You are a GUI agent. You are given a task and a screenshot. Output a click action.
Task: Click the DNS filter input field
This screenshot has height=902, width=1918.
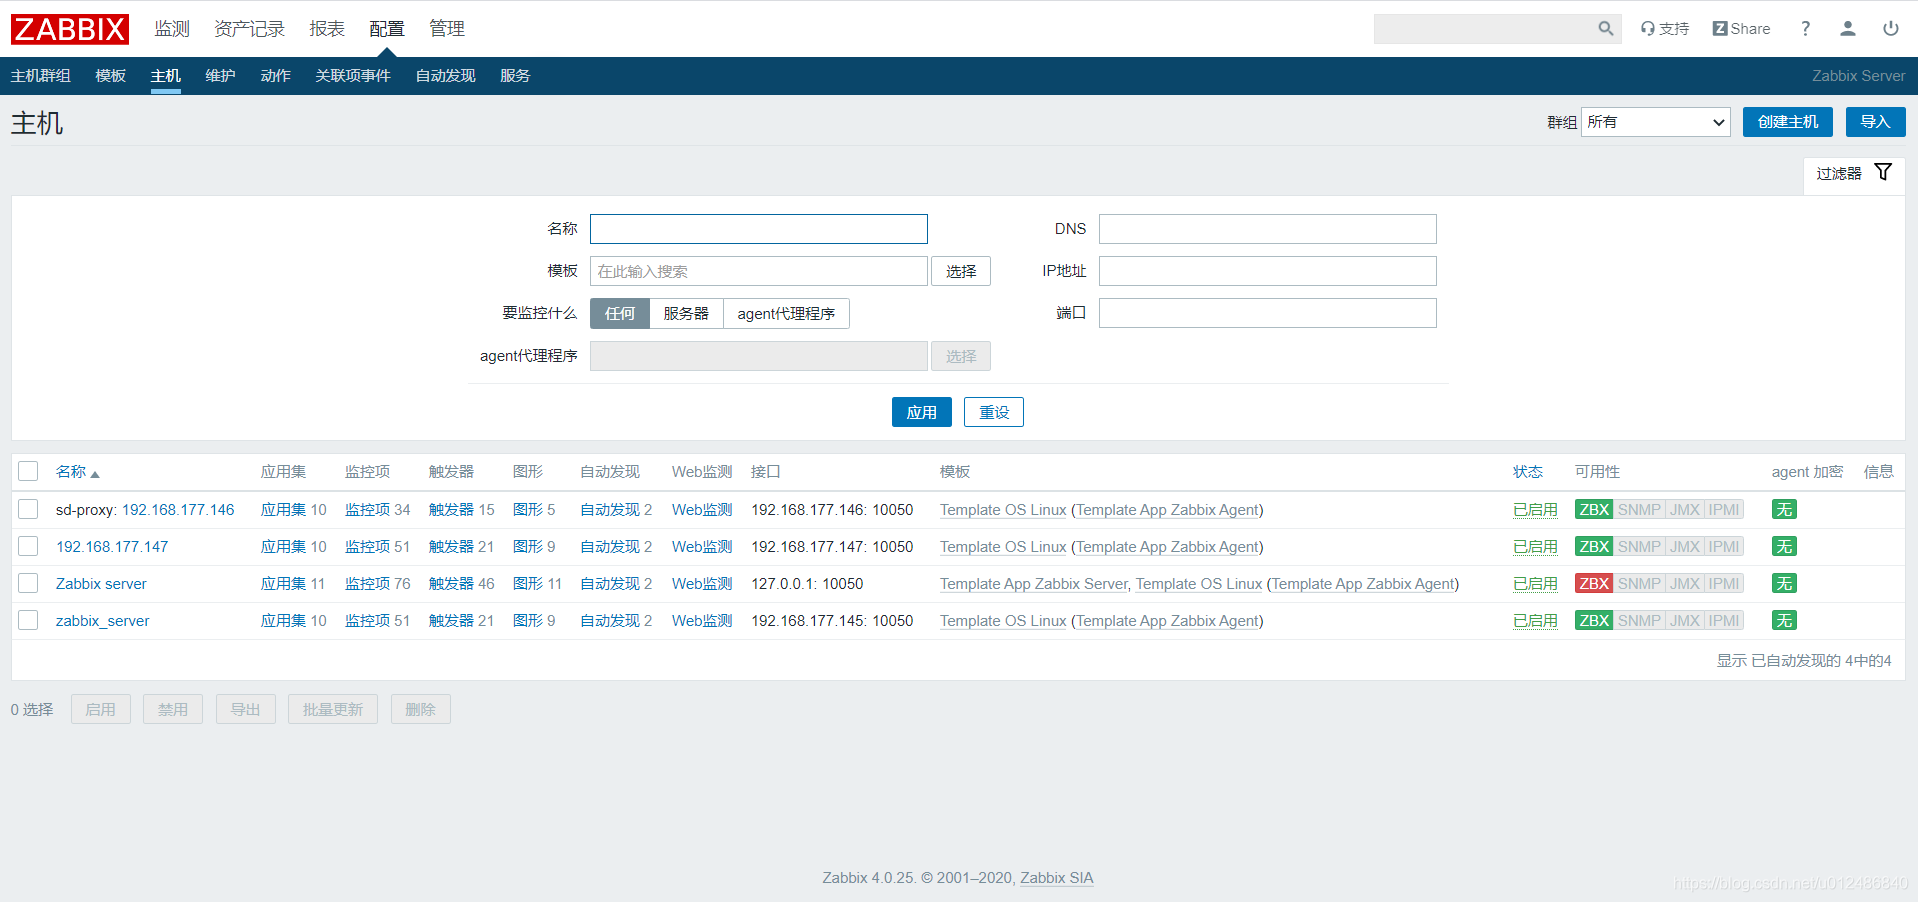point(1268,229)
